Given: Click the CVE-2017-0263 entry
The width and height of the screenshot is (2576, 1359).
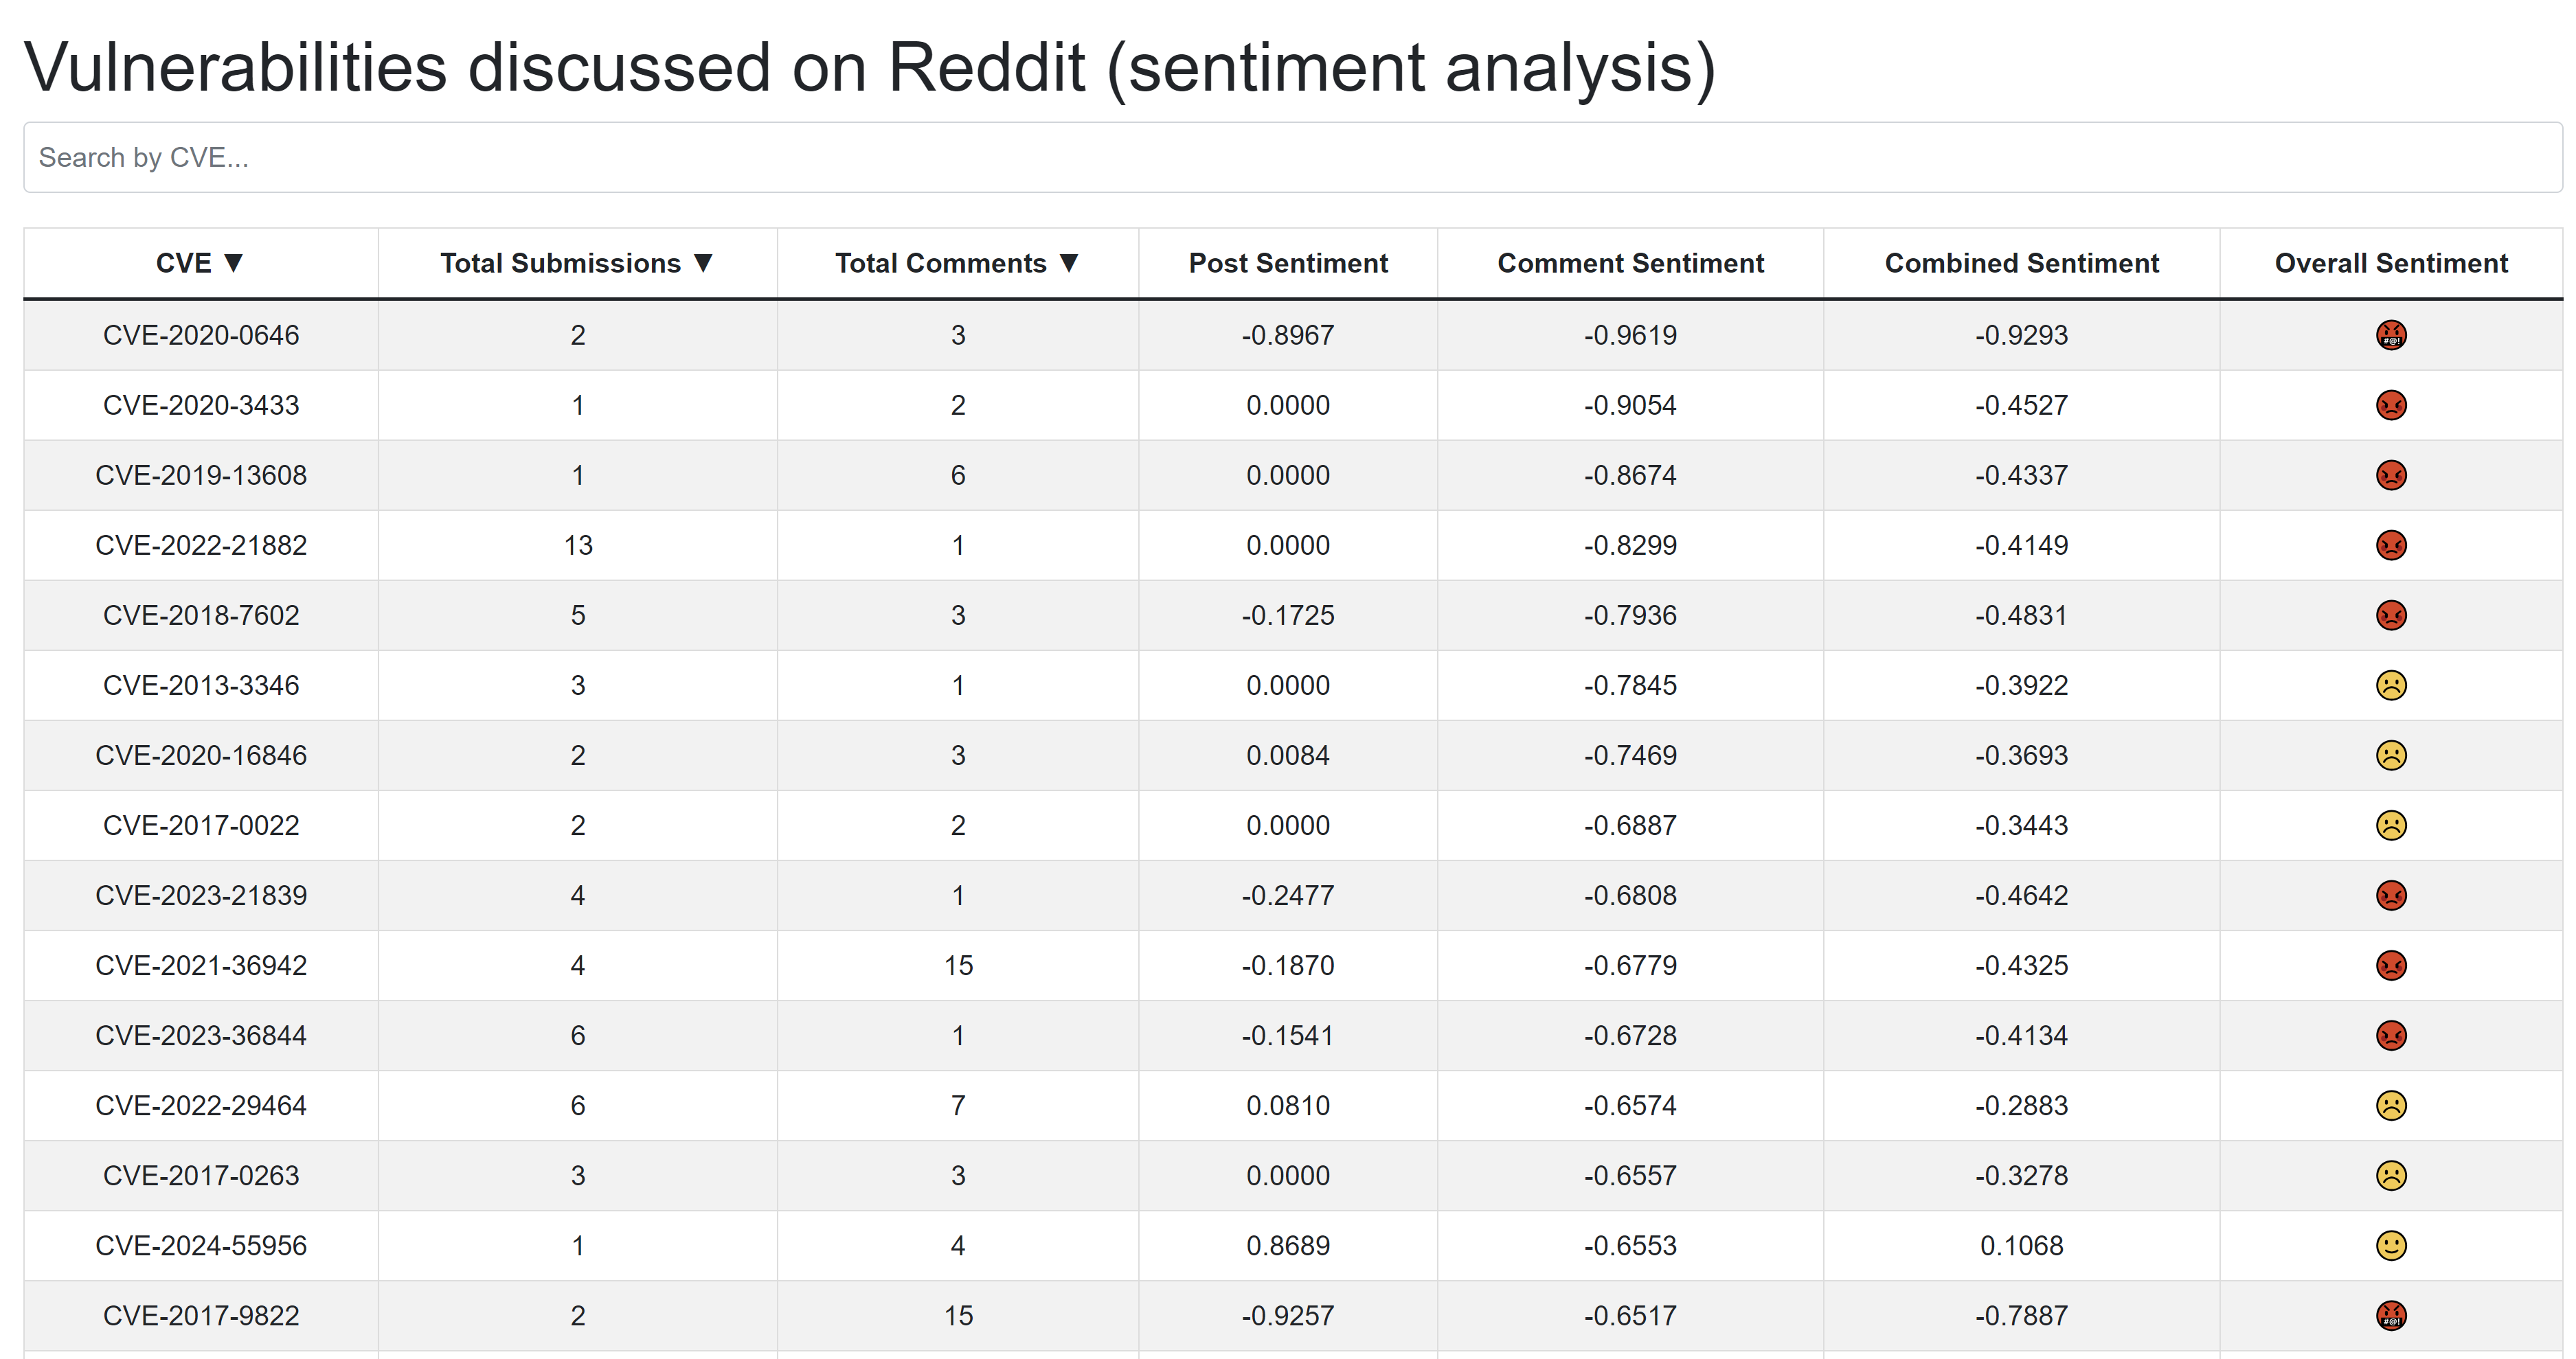Looking at the screenshot, I should pyautogui.click(x=201, y=1175).
